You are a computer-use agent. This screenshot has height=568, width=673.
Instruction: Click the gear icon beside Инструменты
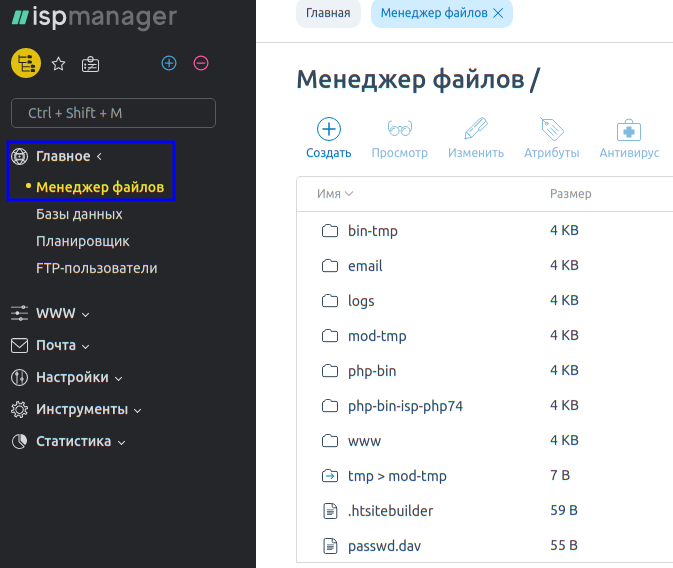tap(19, 410)
